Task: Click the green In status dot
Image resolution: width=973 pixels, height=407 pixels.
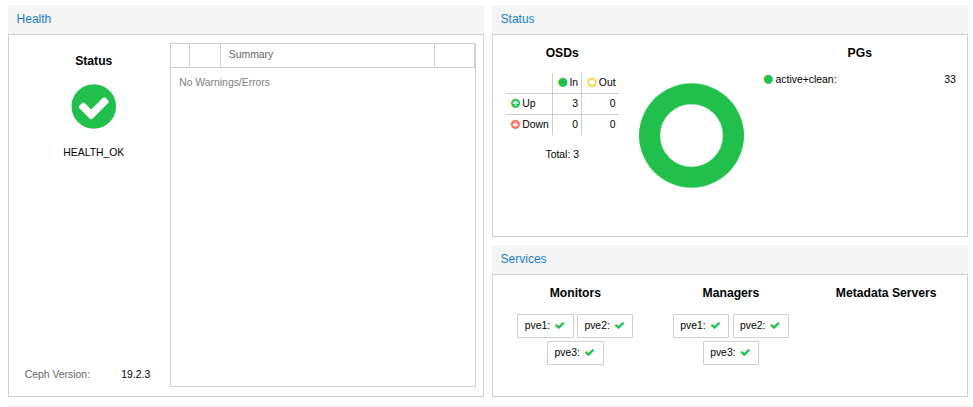Action: click(x=562, y=82)
